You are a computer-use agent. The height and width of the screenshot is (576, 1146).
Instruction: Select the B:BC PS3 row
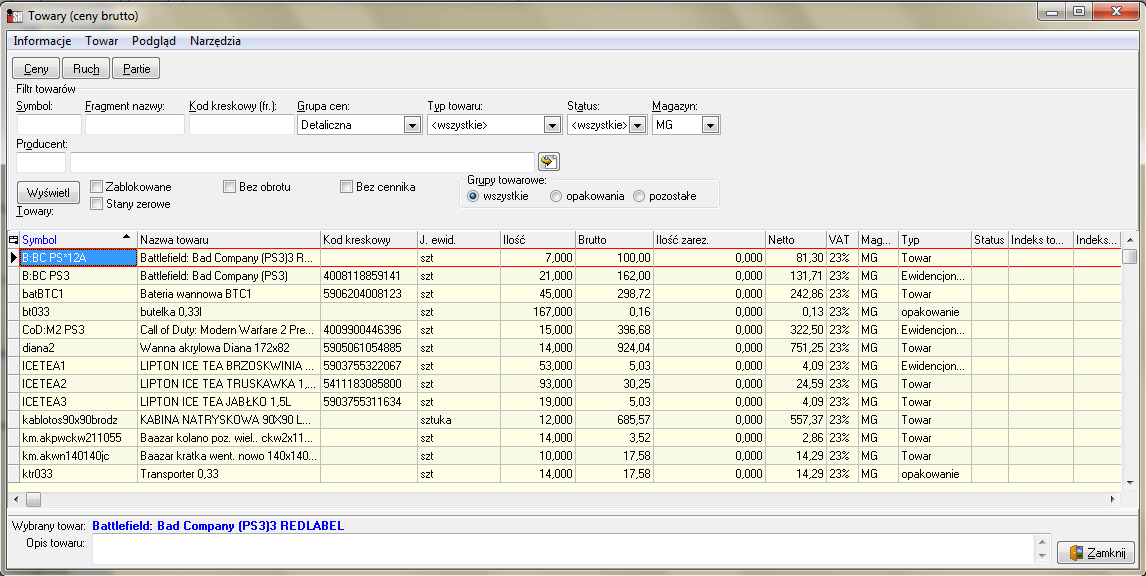coord(563,276)
